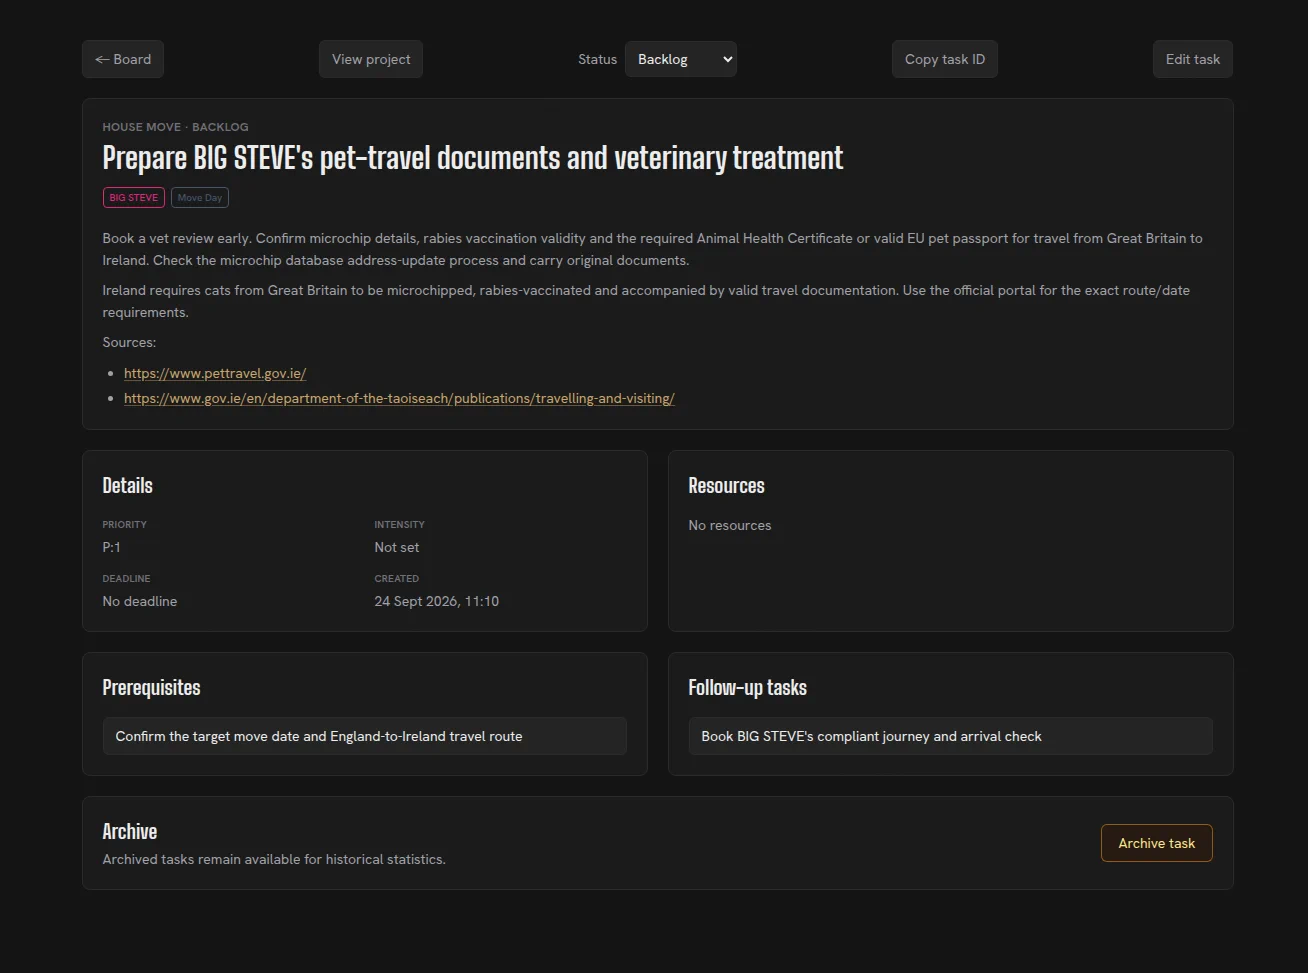Click the Sources: label
Screen dimensions: 1308x973
point(129,342)
